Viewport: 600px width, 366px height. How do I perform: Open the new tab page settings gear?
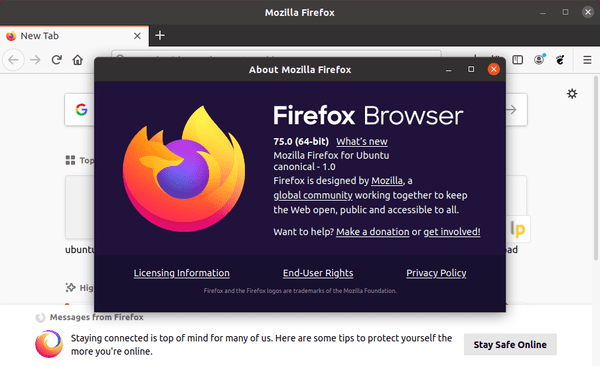pyautogui.click(x=572, y=94)
